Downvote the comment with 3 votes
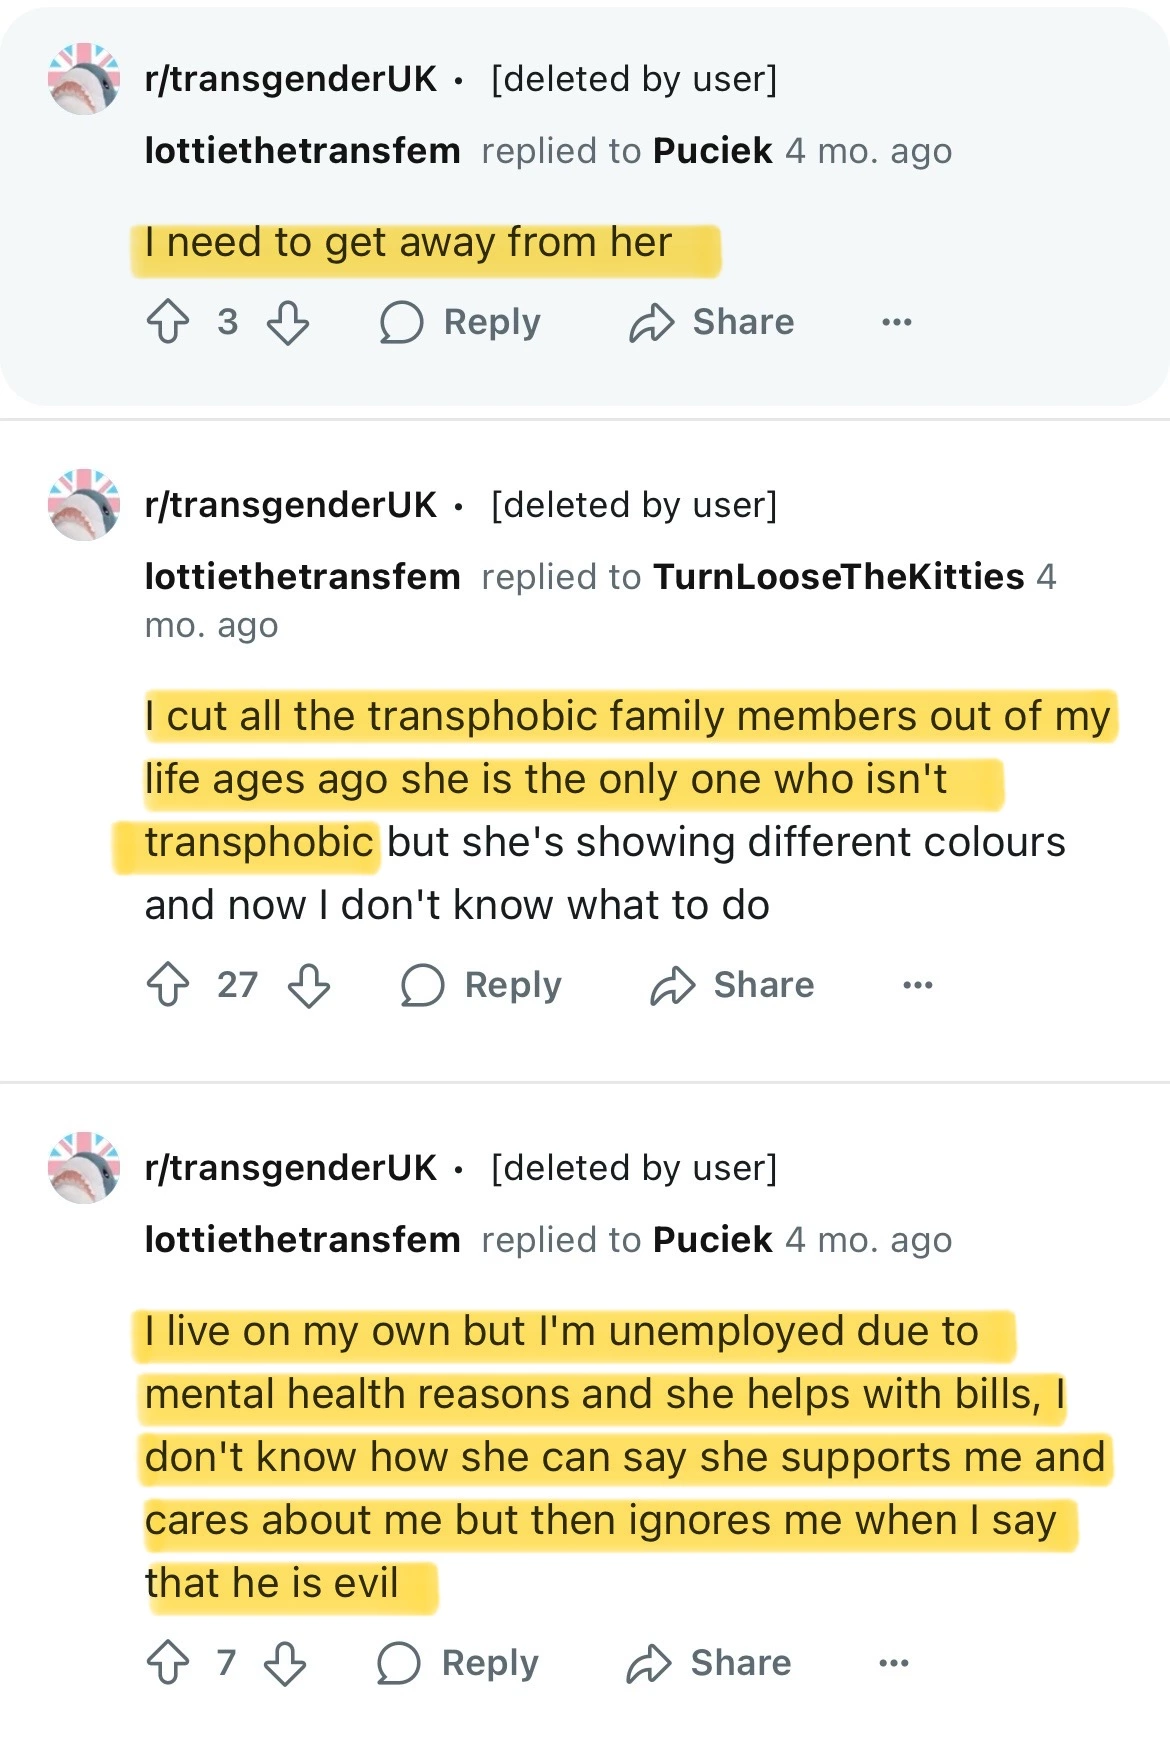 pos(288,323)
